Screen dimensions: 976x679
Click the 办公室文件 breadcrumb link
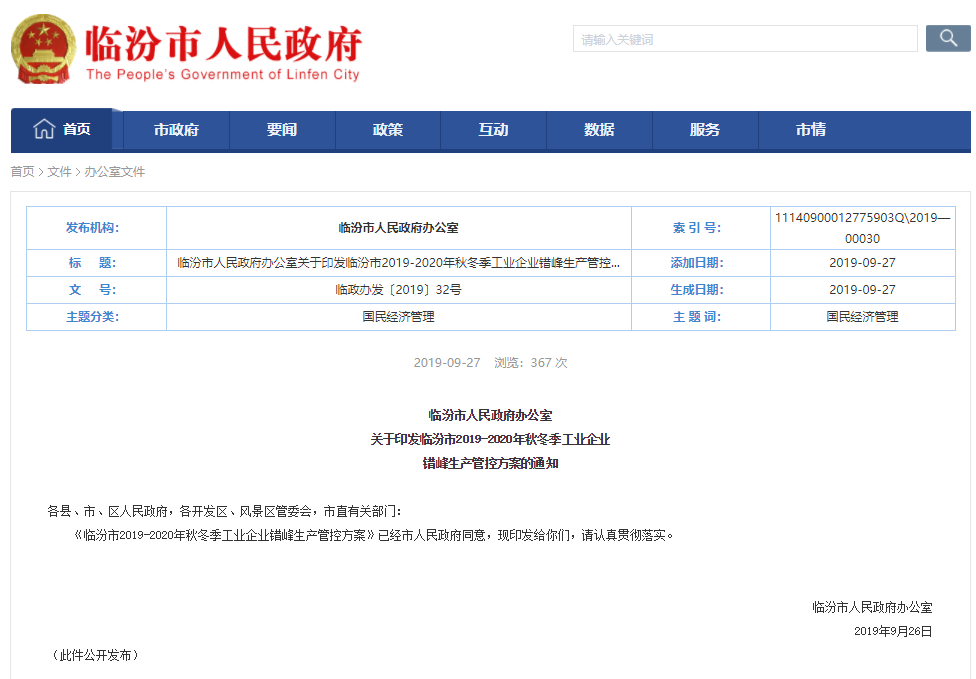[x=115, y=172]
